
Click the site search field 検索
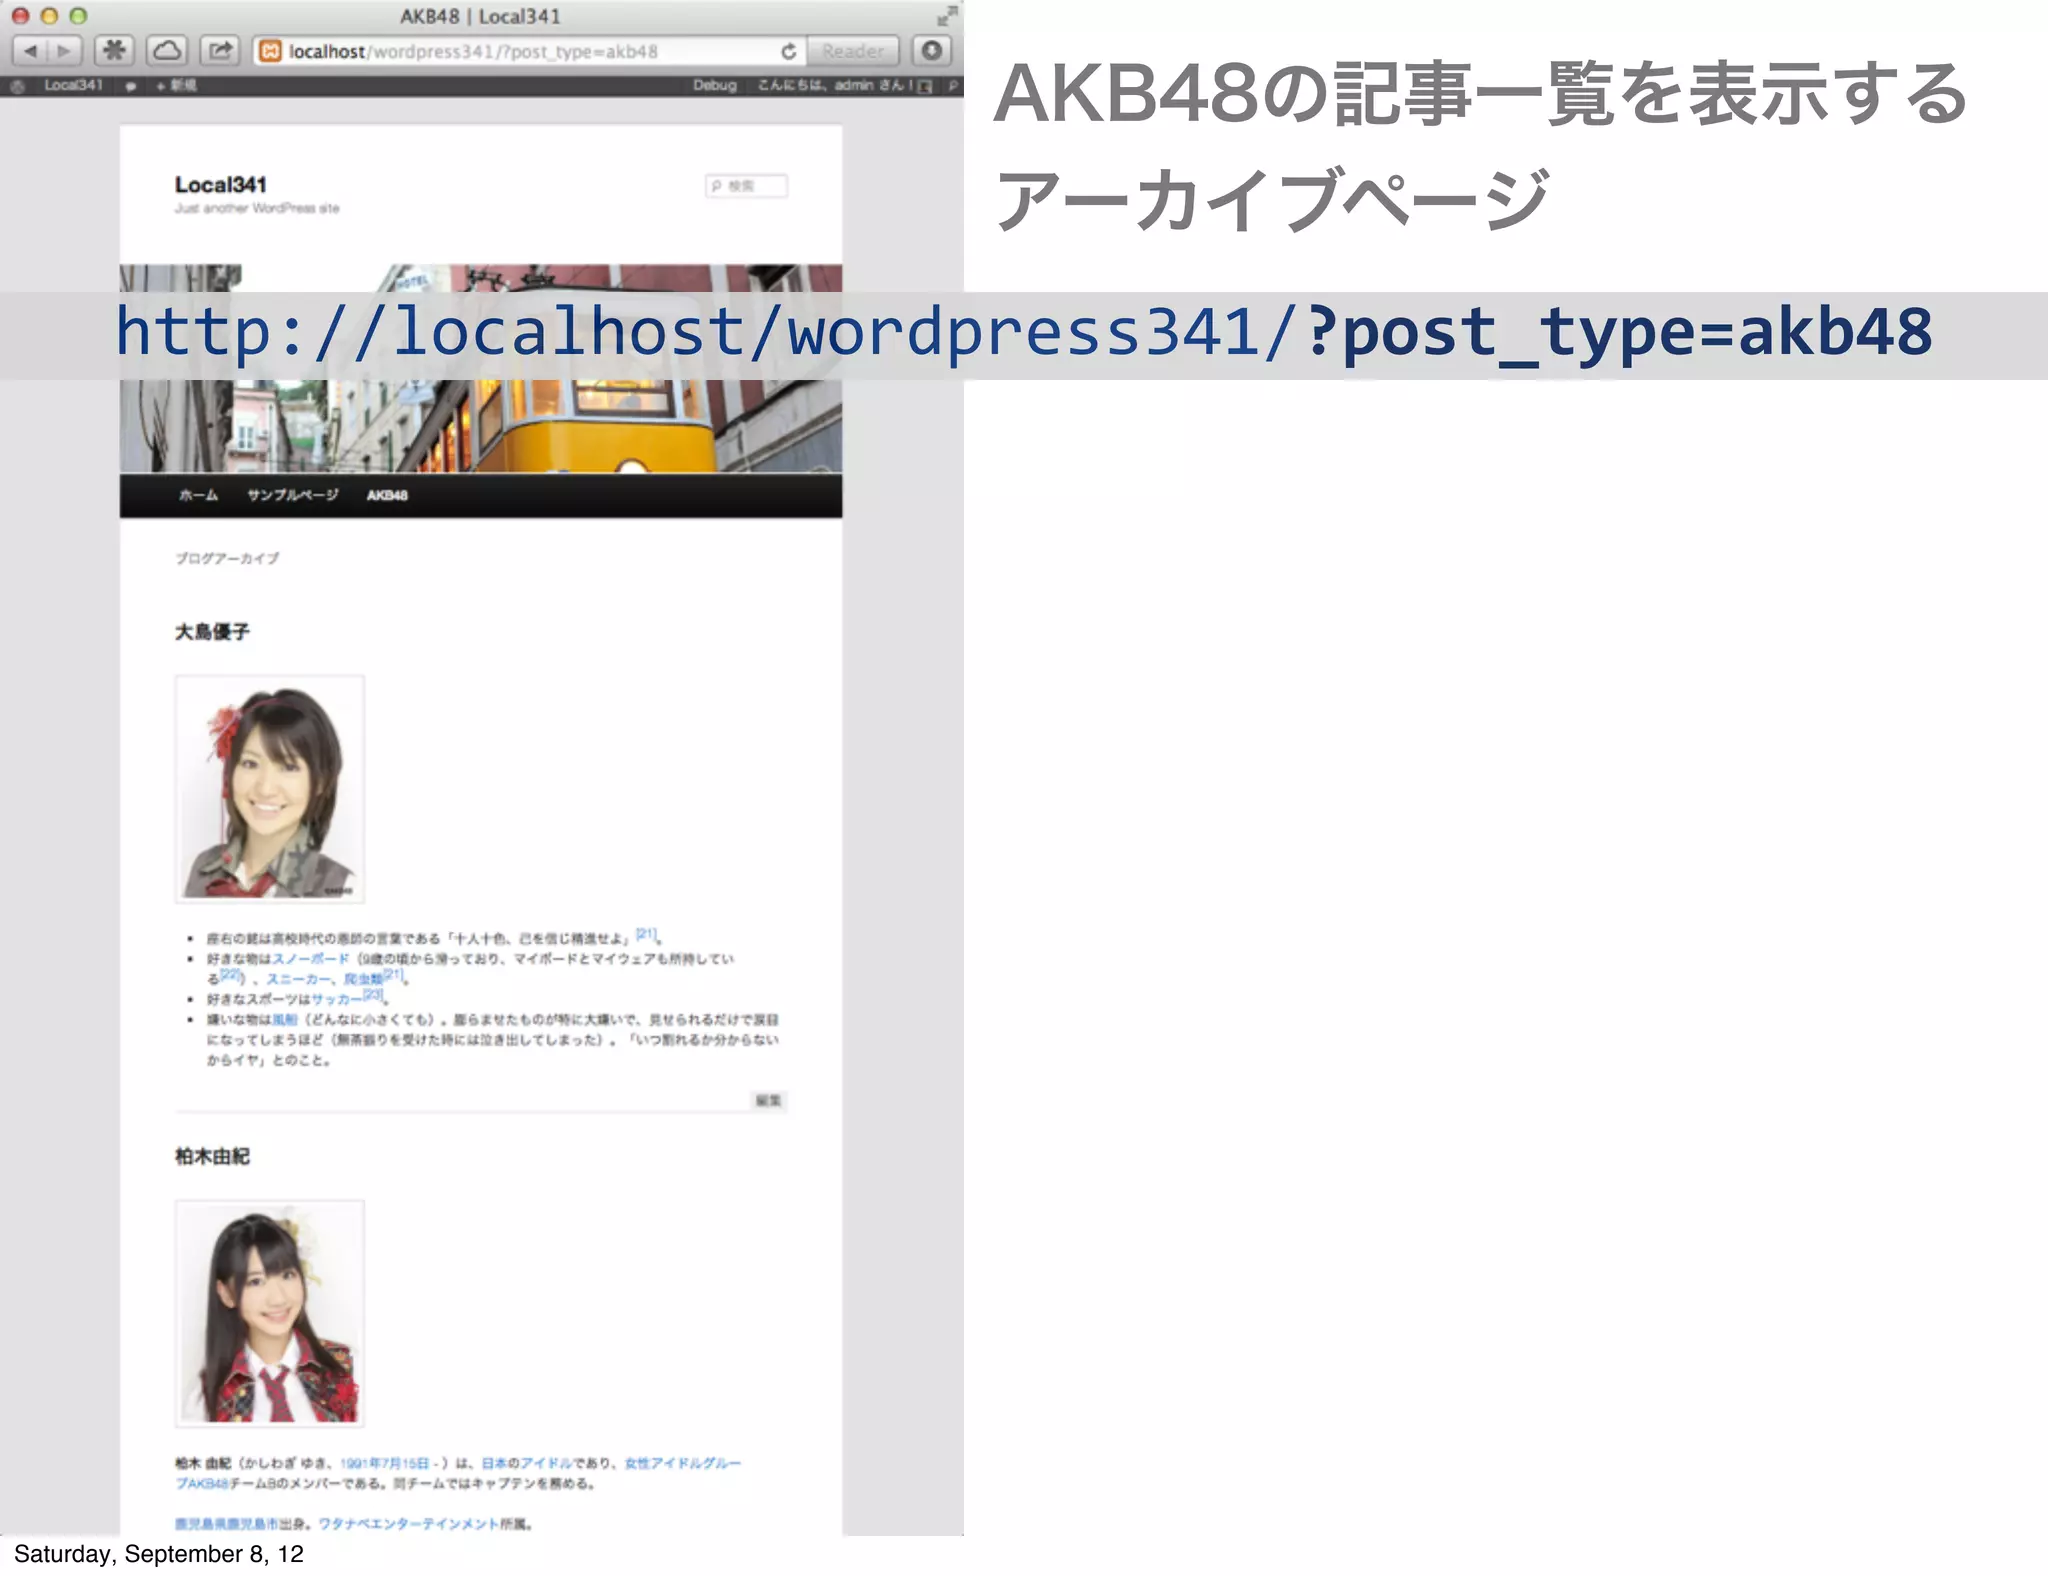point(746,186)
